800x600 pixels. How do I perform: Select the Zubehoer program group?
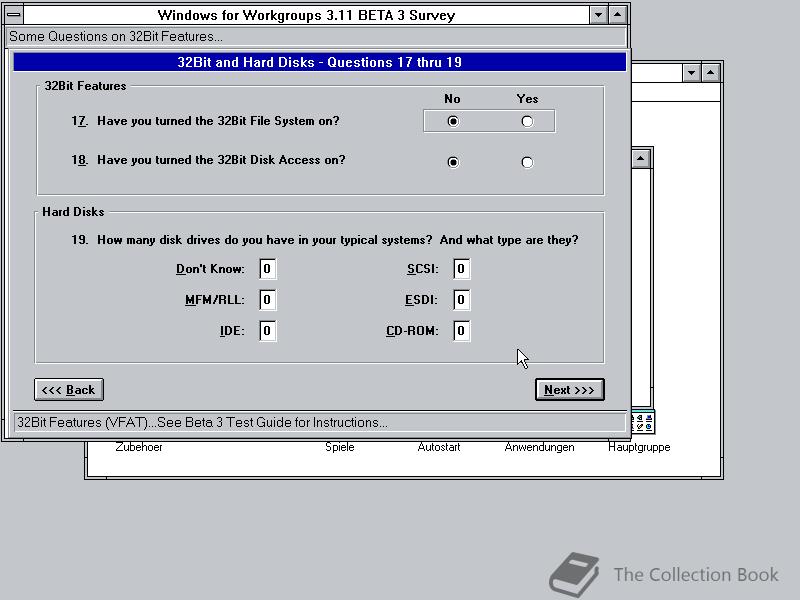point(139,447)
